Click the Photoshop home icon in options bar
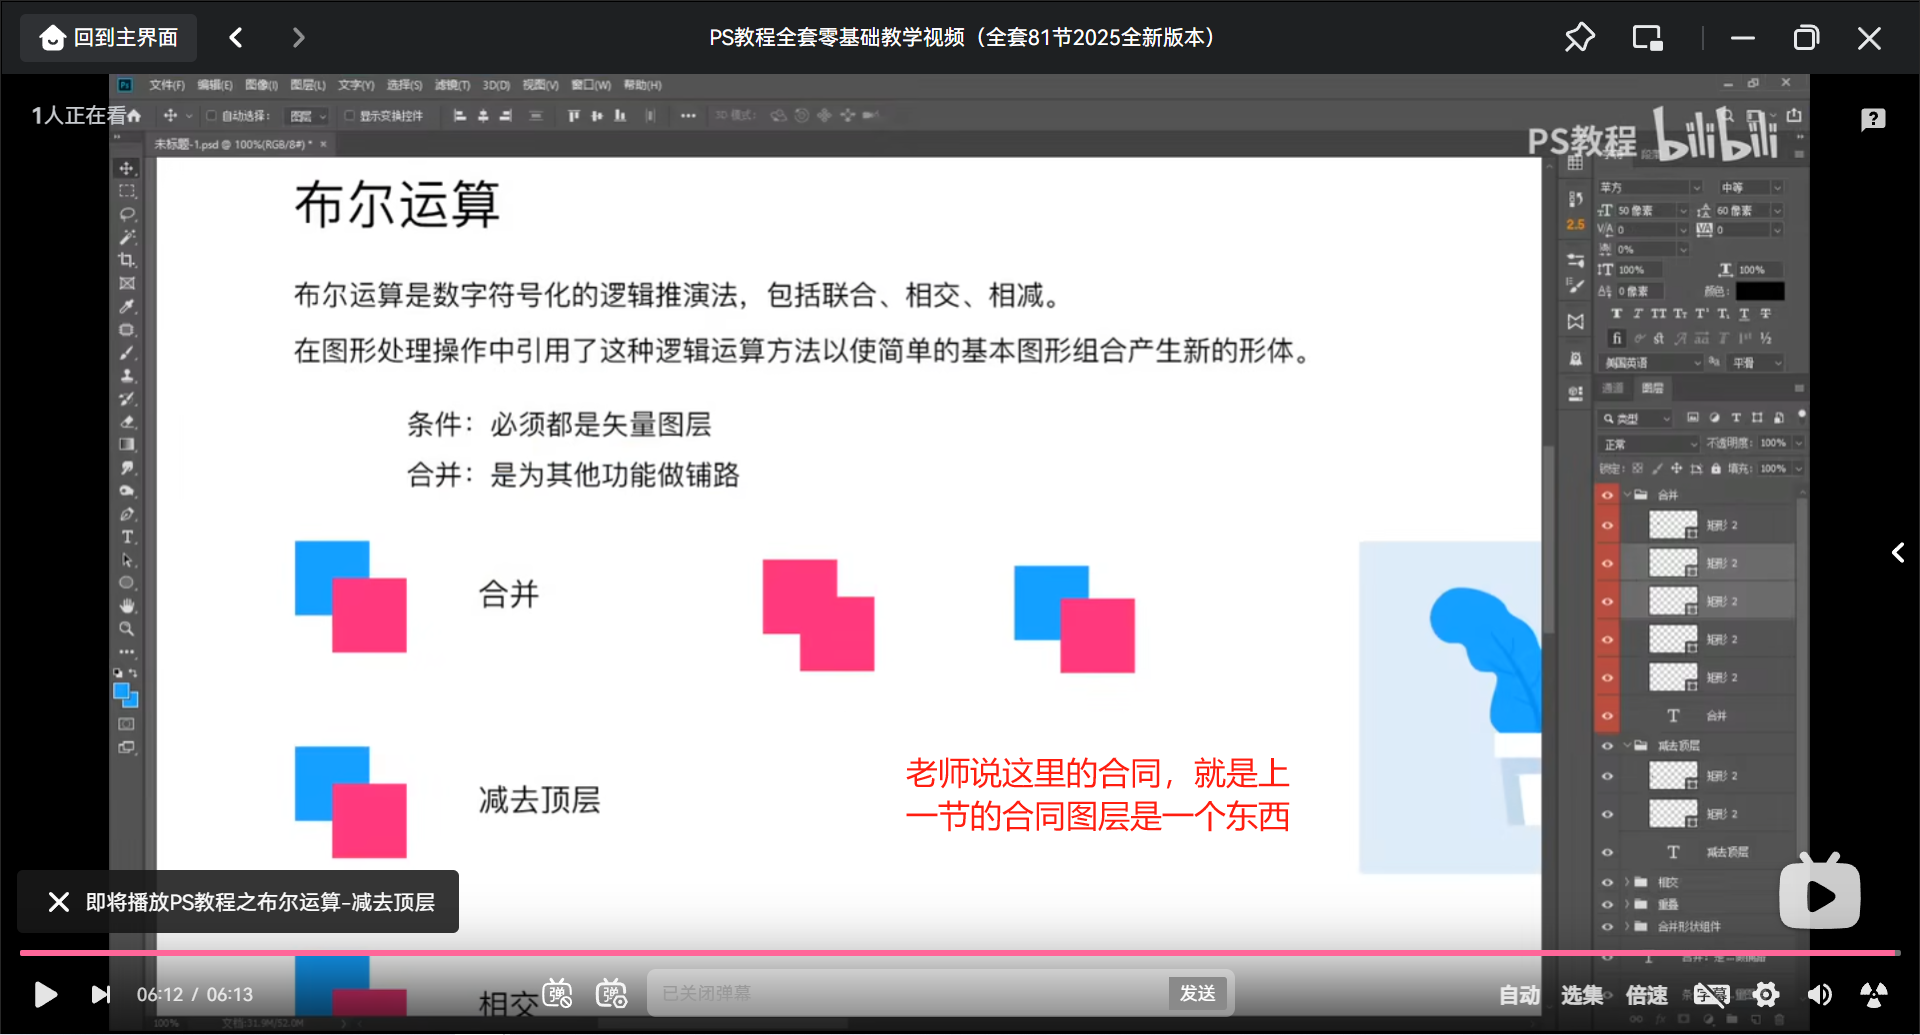This screenshot has height=1035, width=1920. pyautogui.click(x=134, y=116)
